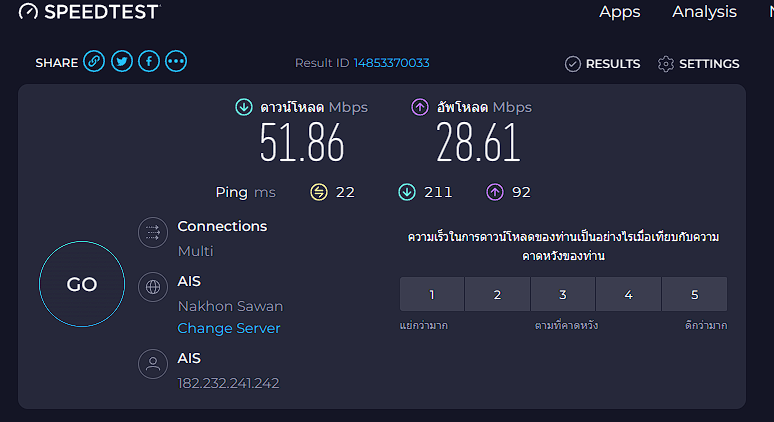Rate download speed as 5

point(694,295)
